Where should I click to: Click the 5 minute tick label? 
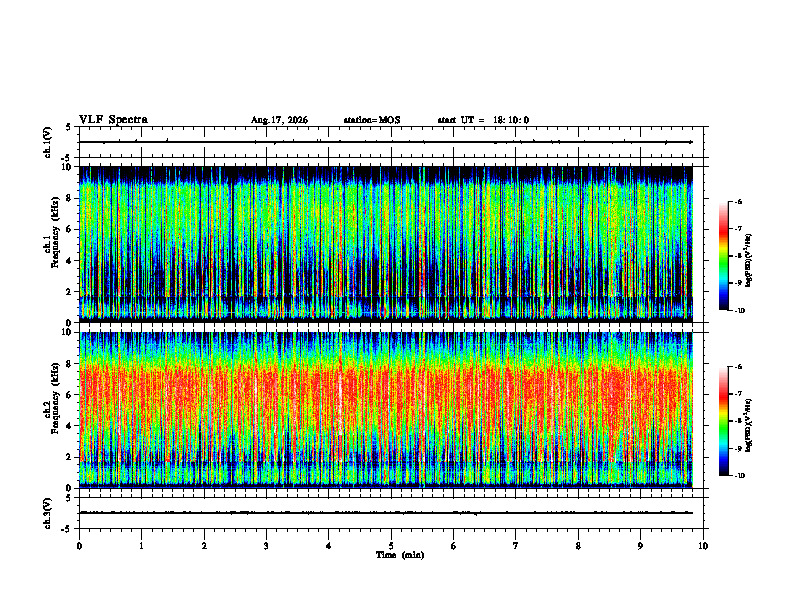[391, 546]
